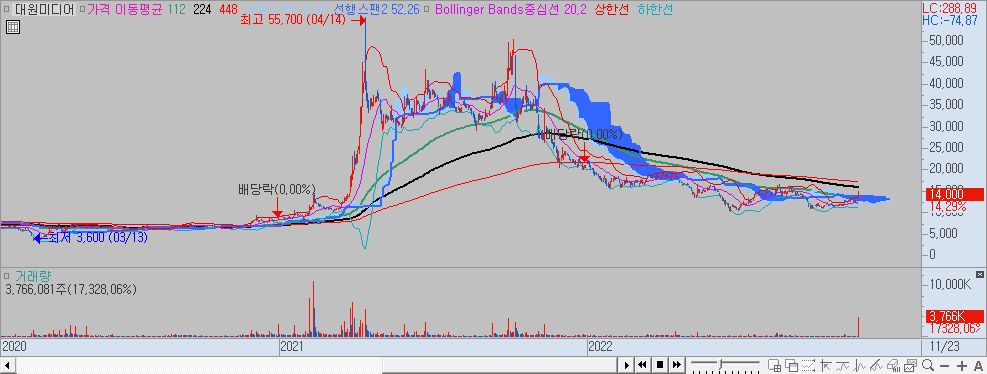Screen dimensions: 987x374
Task: Click the 2020 year axis label
Action: [x=14, y=346]
